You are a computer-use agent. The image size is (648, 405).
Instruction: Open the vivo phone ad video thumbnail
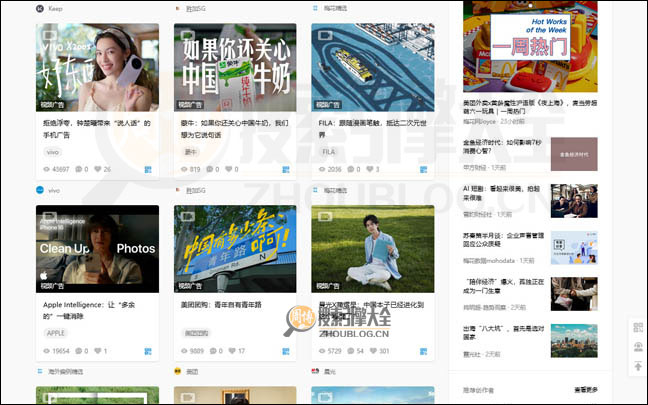click(x=97, y=67)
